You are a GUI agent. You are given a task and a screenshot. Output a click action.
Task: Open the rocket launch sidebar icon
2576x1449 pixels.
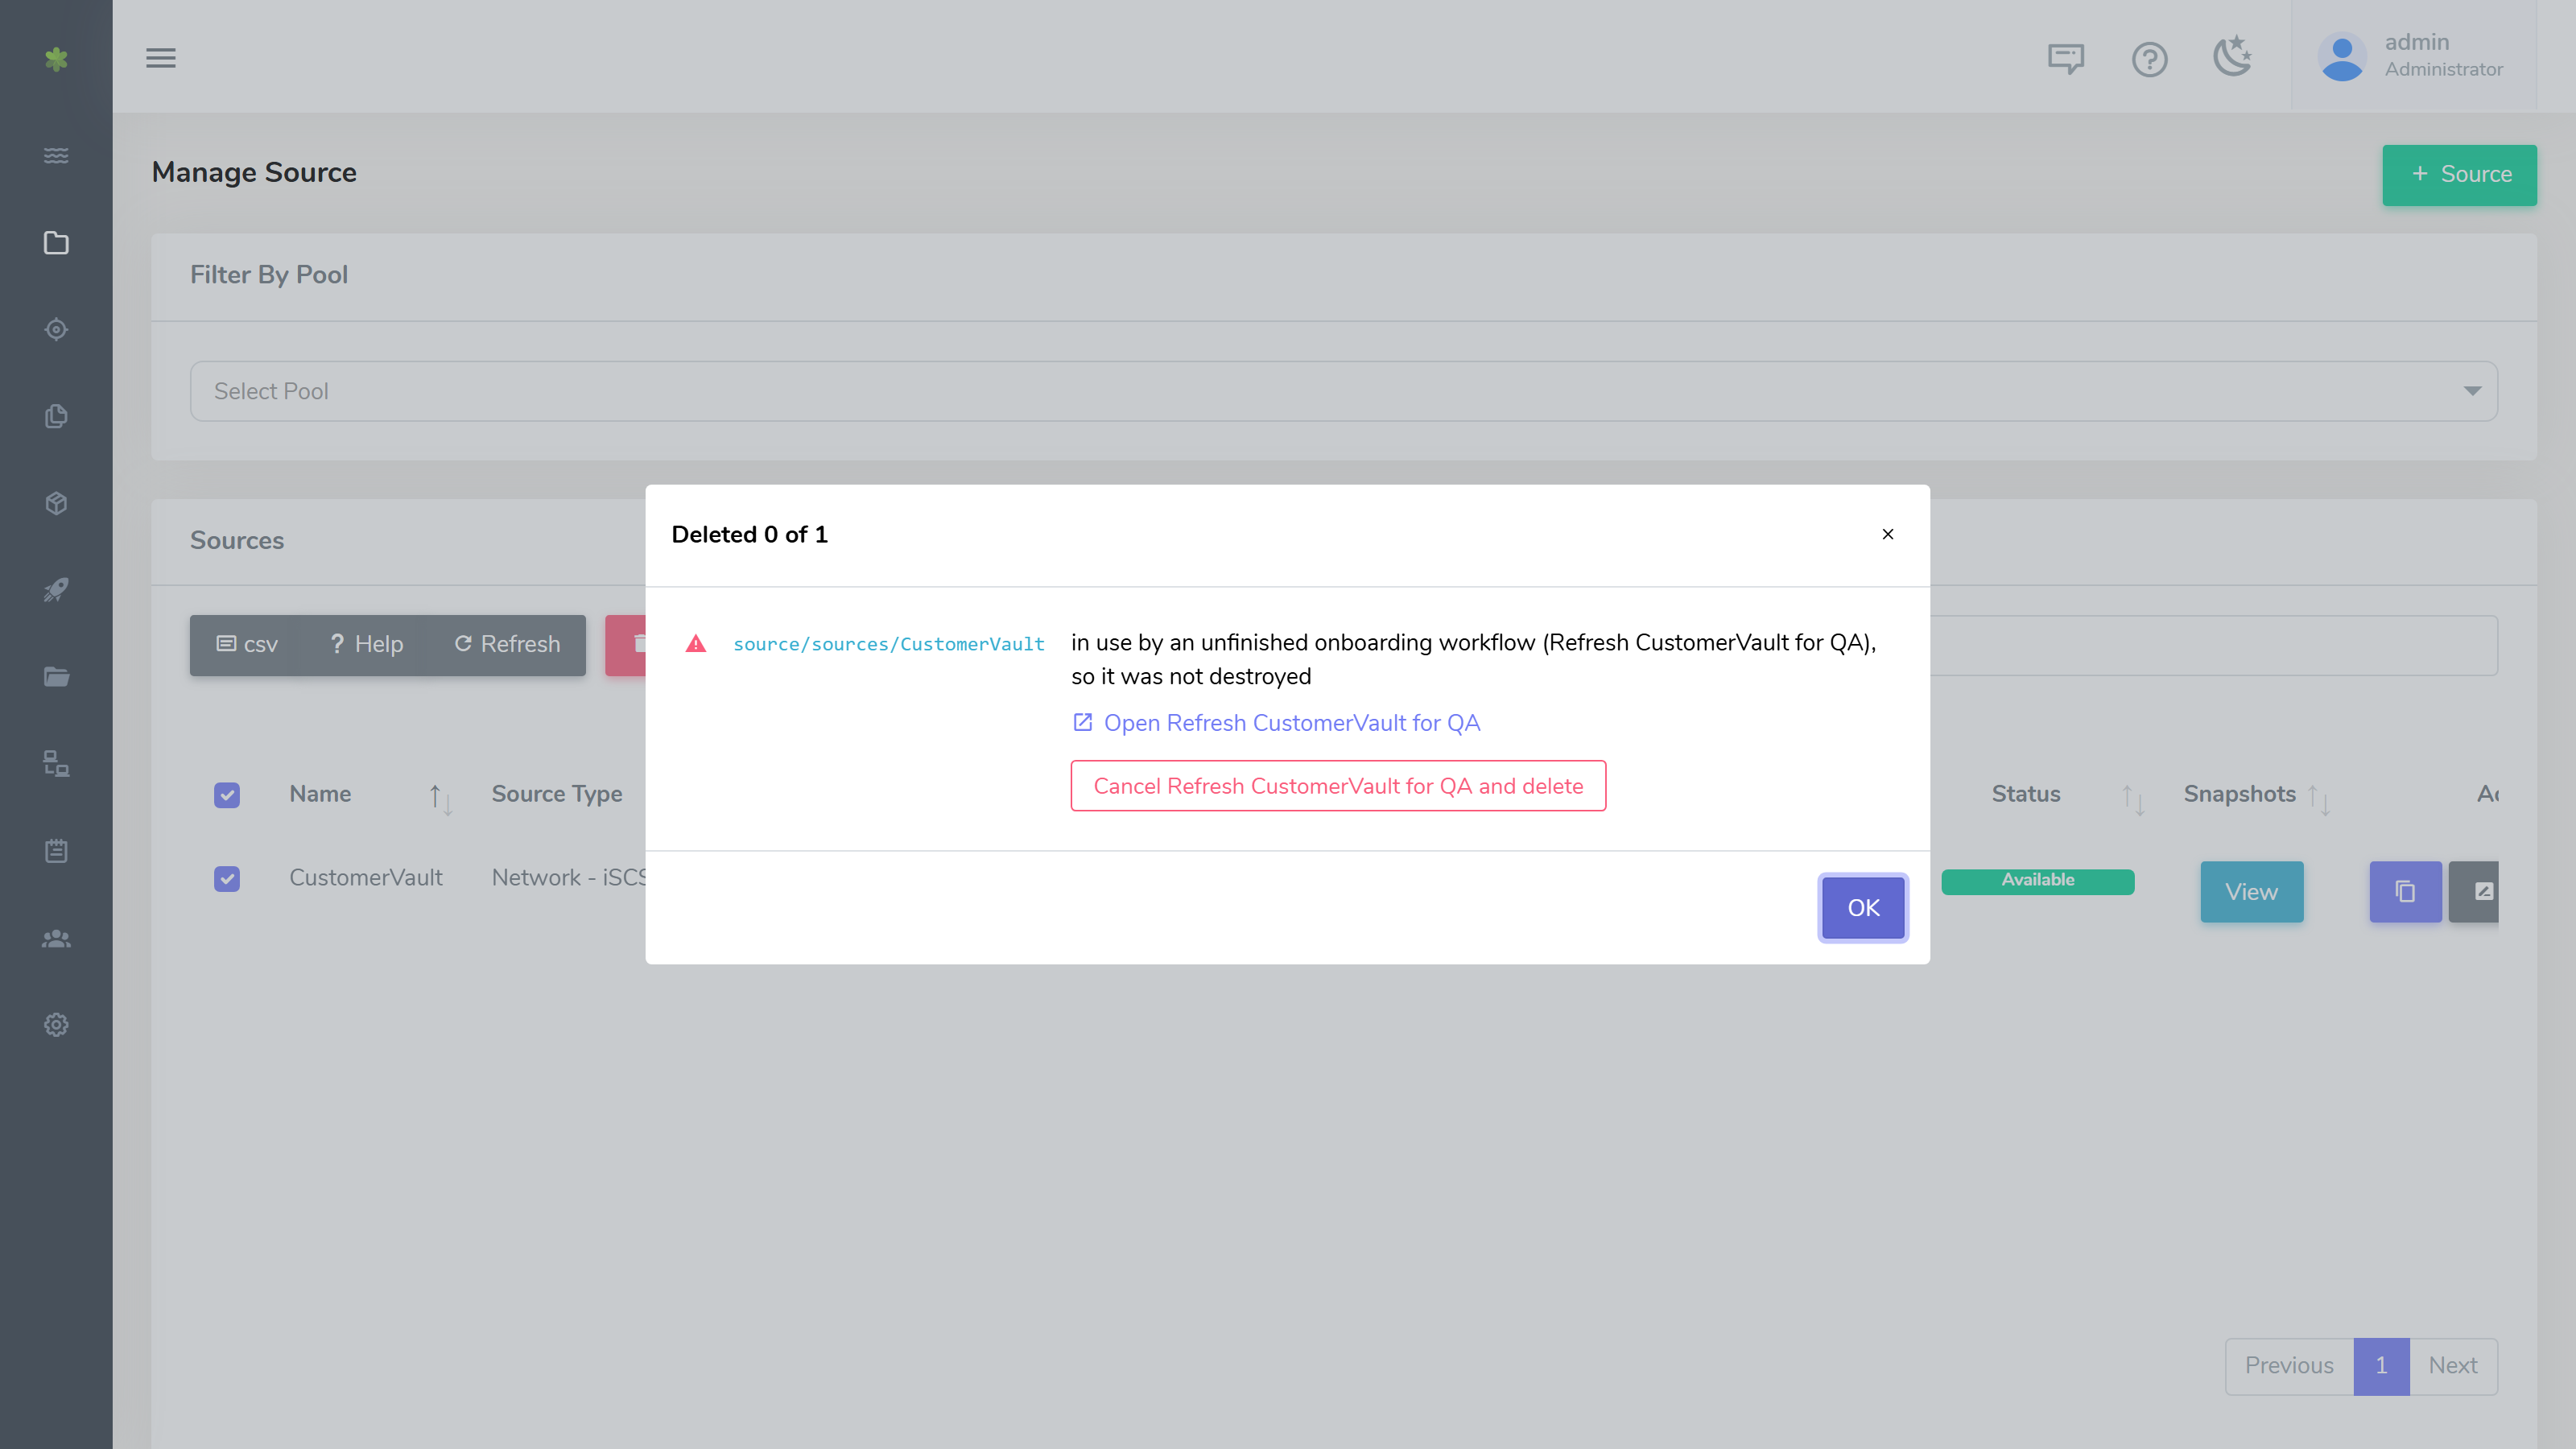click(56, 590)
